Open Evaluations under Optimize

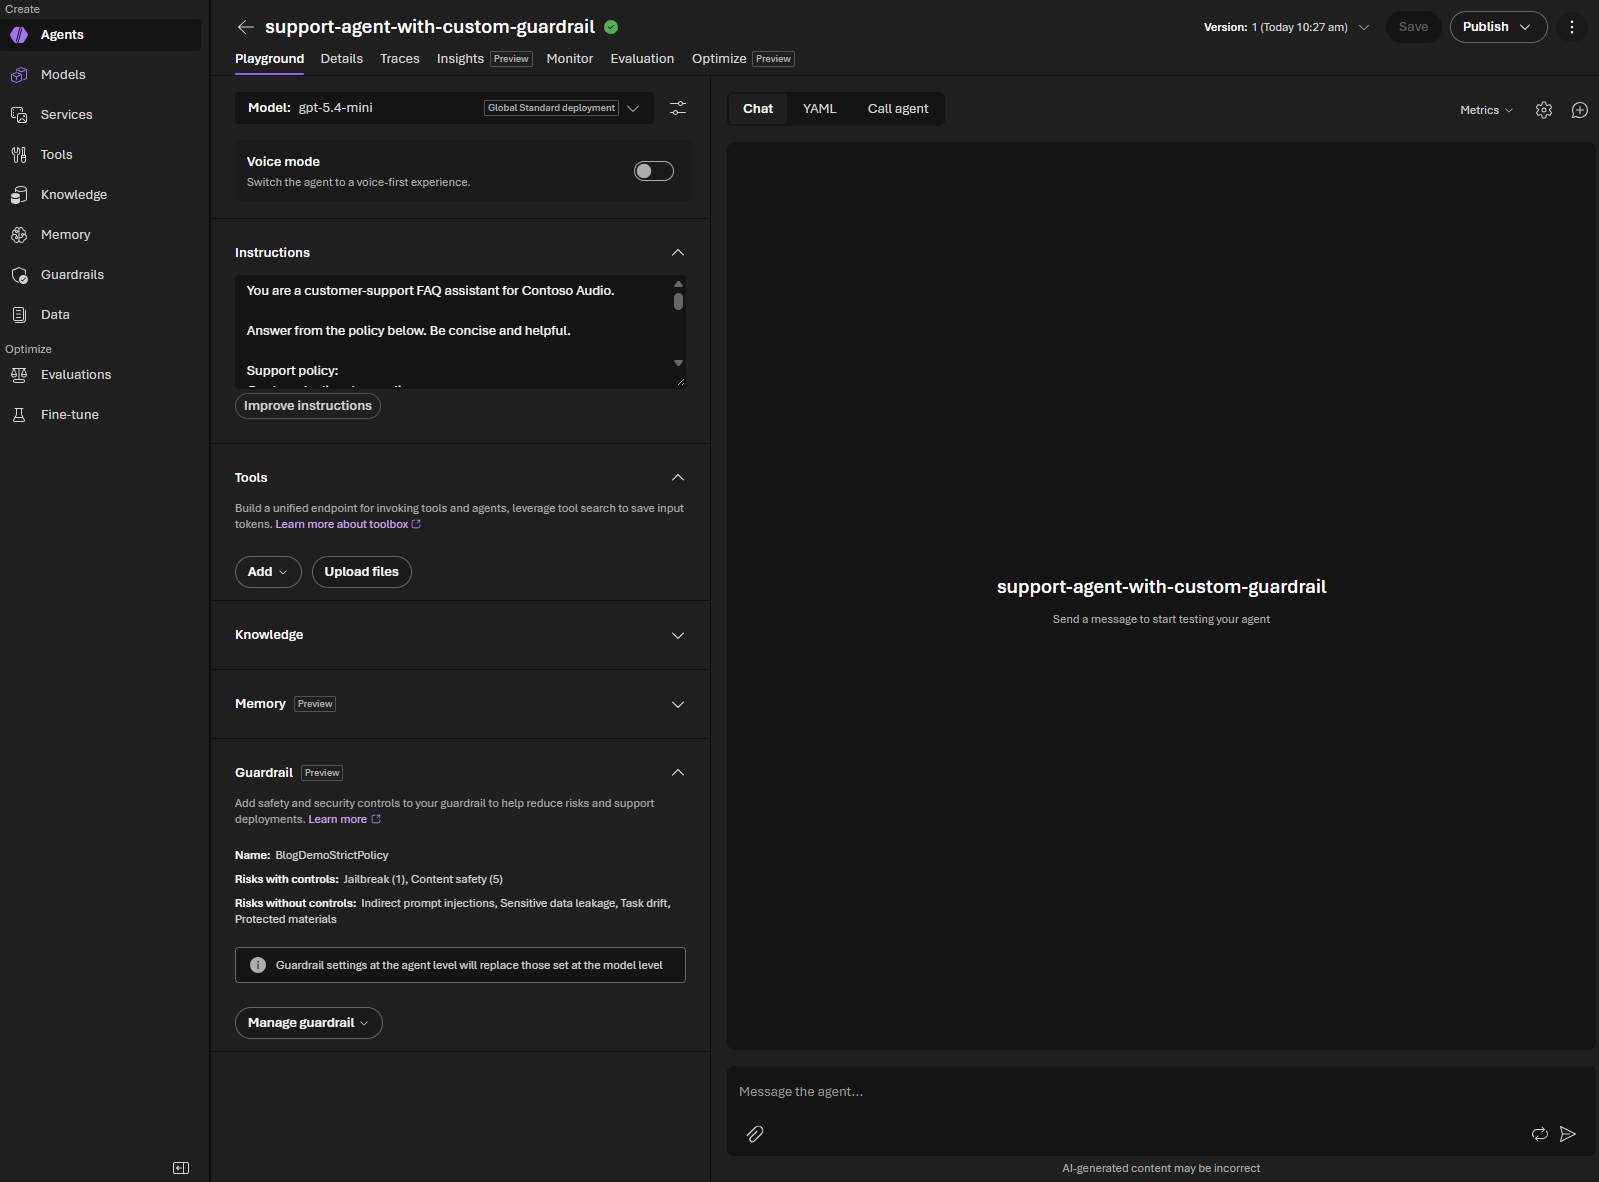click(x=100, y=375)
